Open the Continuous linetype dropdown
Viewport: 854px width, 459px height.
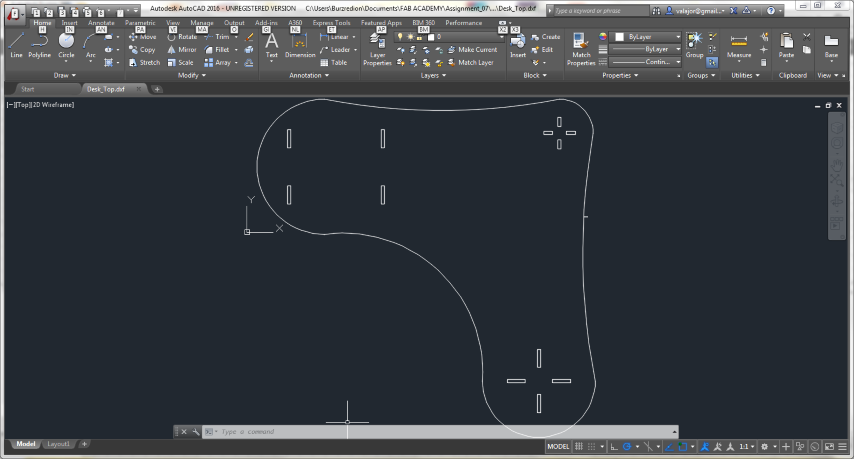point(646,62)
